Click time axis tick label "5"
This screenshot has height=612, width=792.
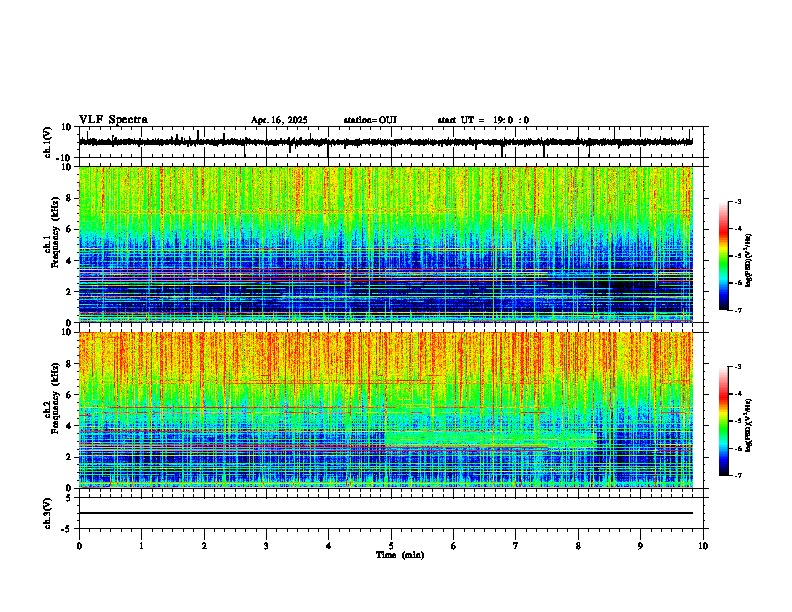point(391,546)
